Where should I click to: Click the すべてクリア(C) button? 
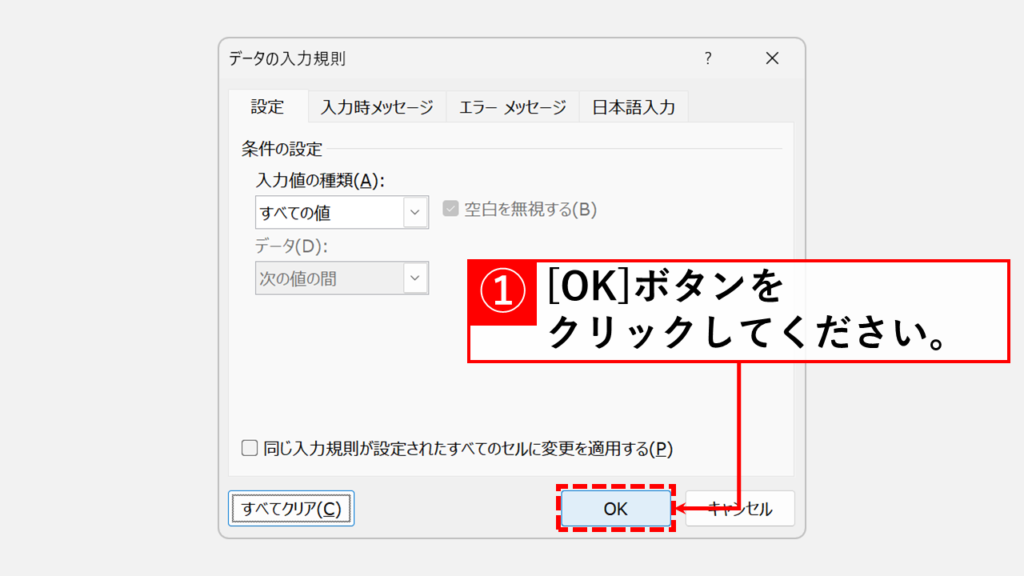291,508
